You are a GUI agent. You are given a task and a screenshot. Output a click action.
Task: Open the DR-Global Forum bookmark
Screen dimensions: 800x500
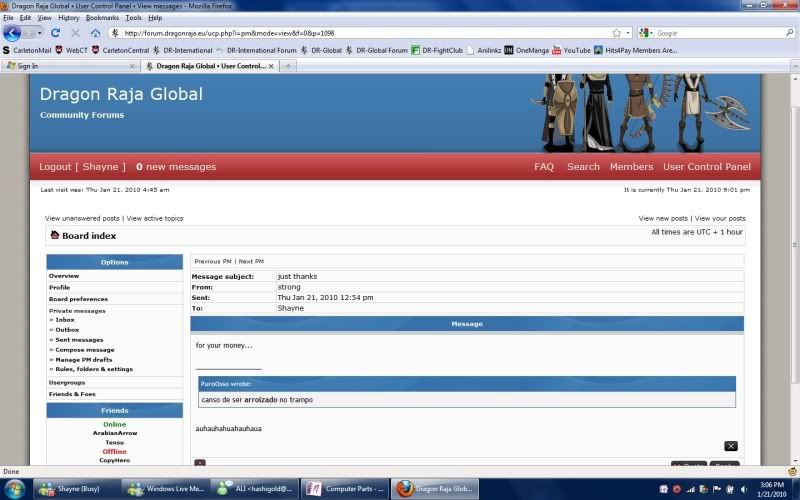point(377,50)
